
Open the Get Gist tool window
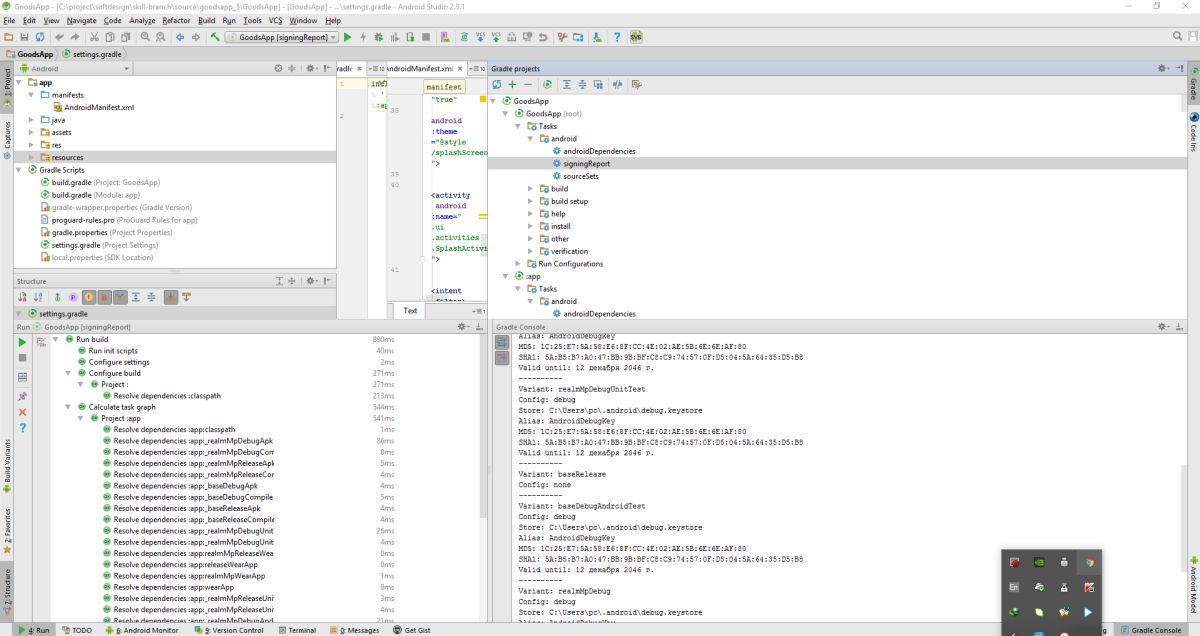tap(412, 630)
